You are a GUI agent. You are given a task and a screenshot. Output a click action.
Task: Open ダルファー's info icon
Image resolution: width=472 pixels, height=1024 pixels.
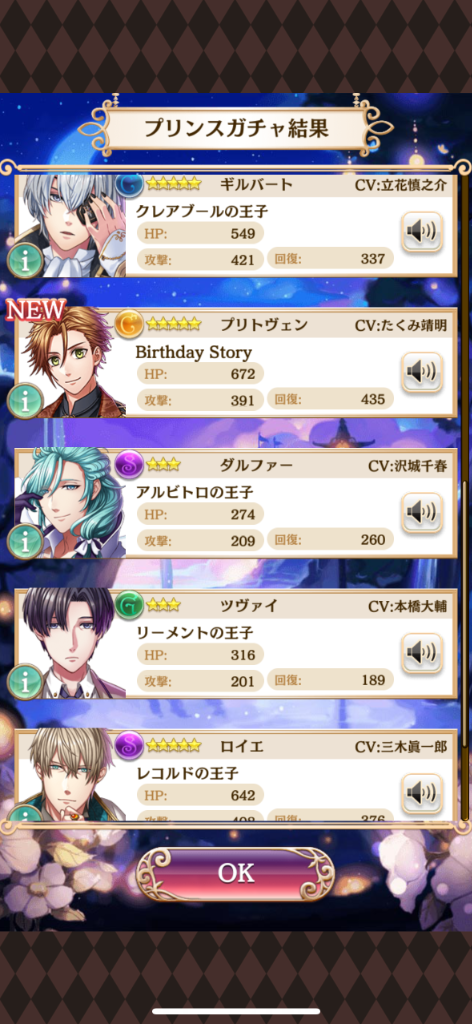[25, 541]
